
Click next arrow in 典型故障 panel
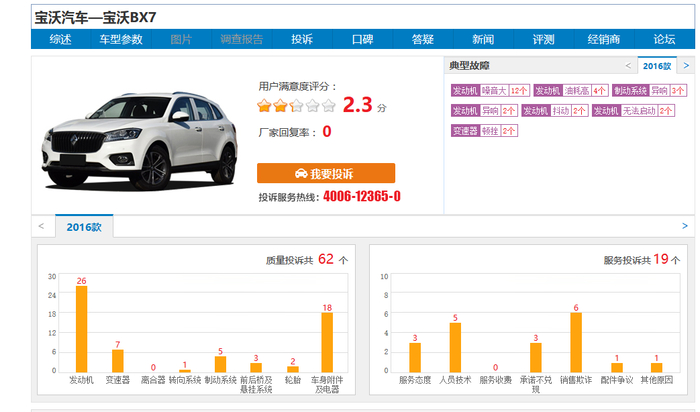click(x=686, y=66)
